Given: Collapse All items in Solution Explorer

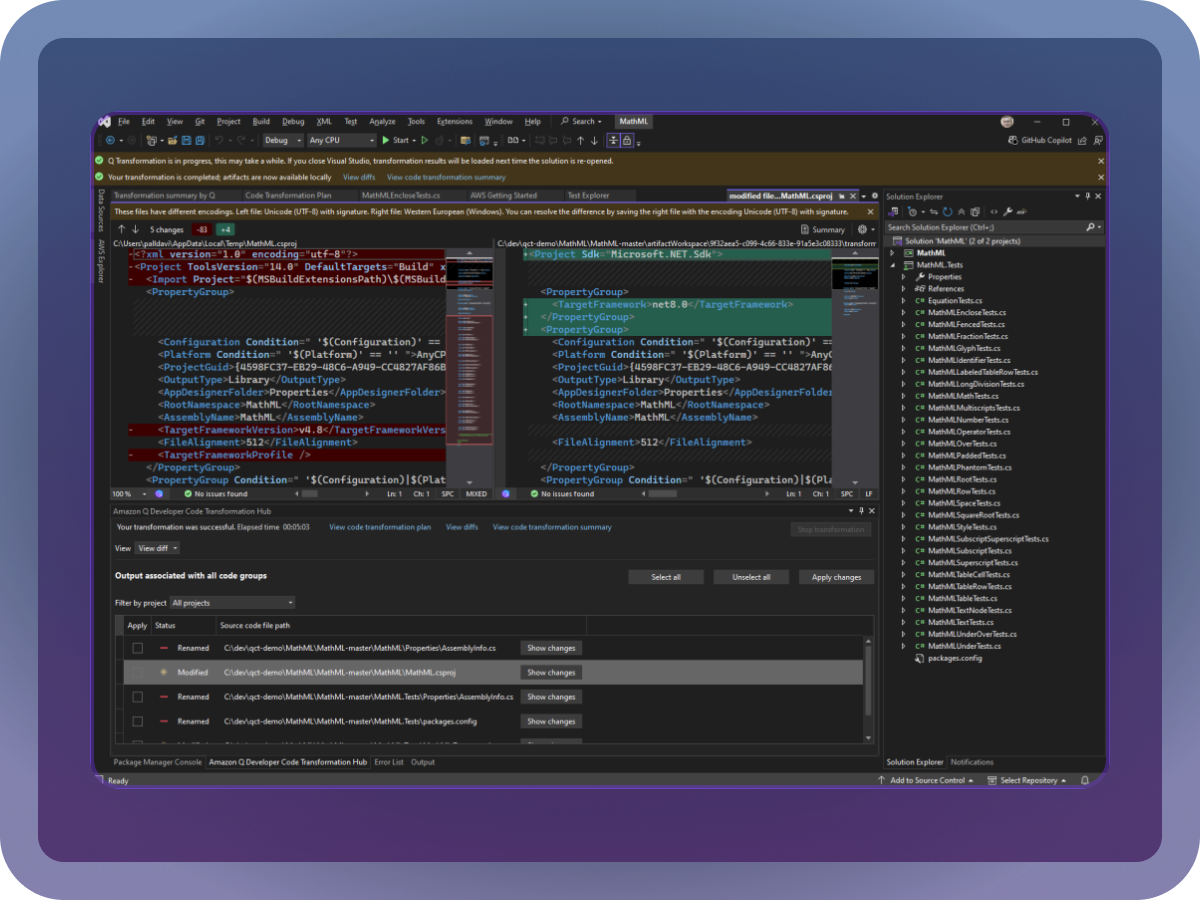Looking at the screenshot, I should 962,211.
